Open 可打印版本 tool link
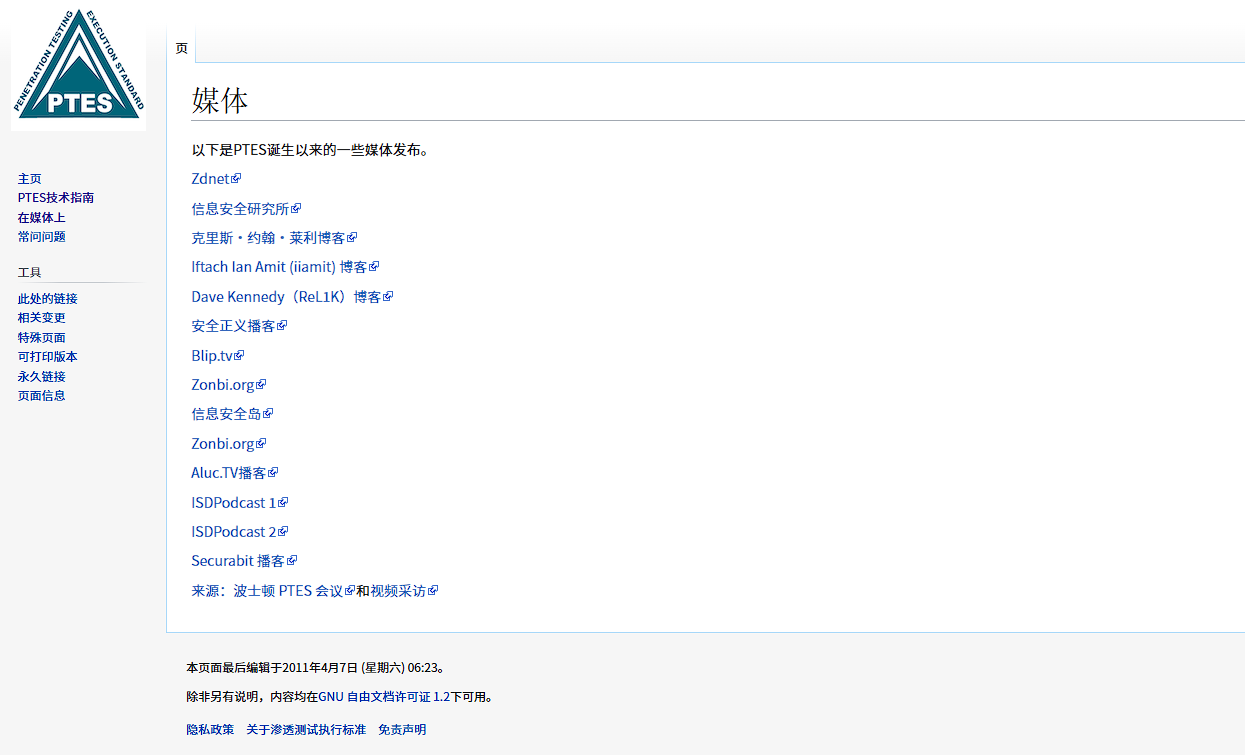This screenshot has height=755, width=1245. [48, 357]
